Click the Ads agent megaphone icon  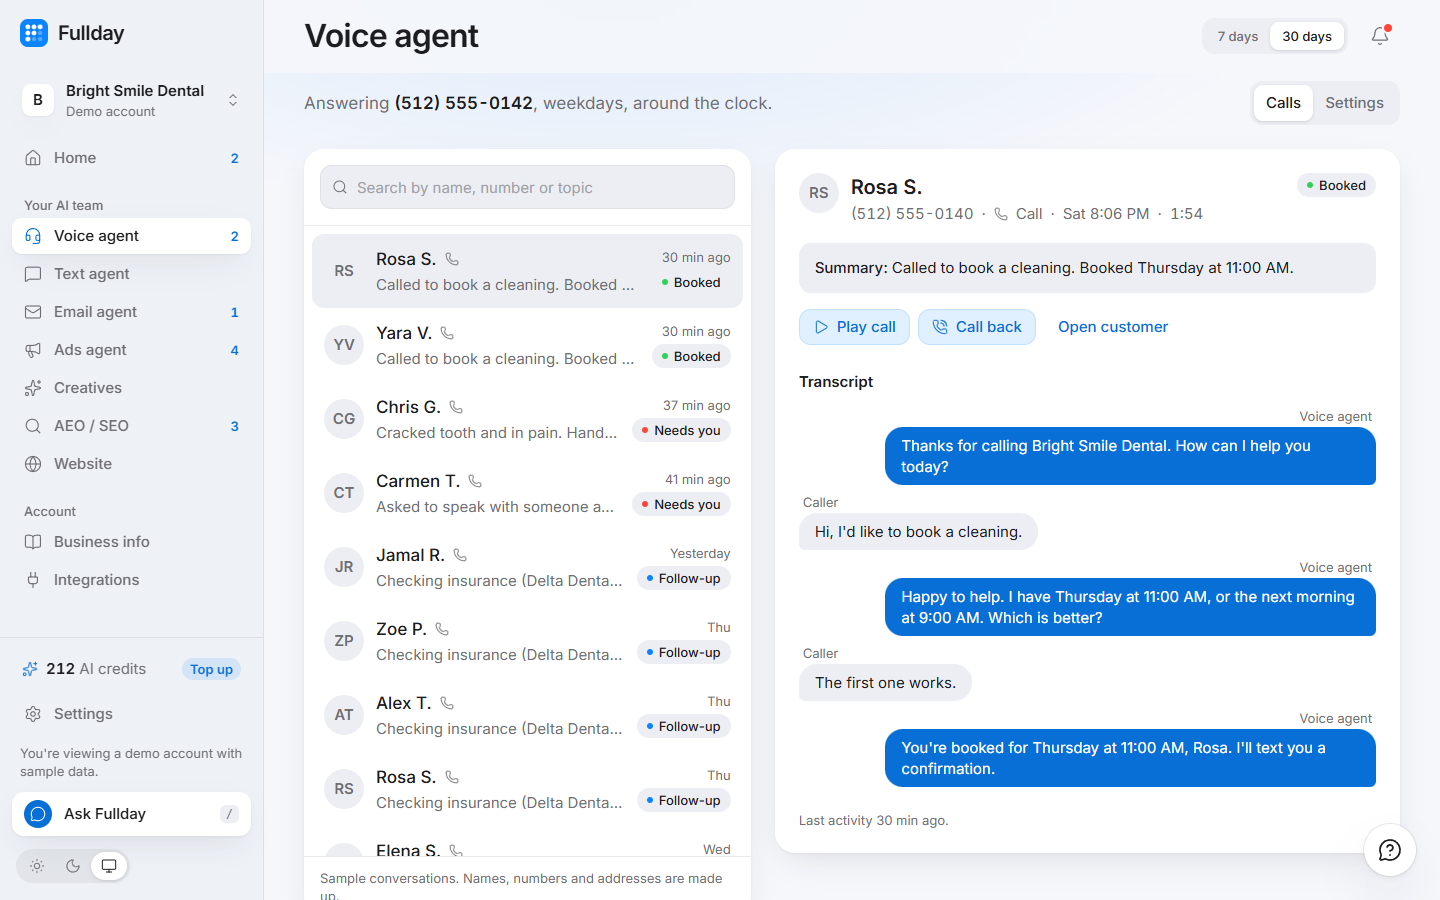pos(33,350)
